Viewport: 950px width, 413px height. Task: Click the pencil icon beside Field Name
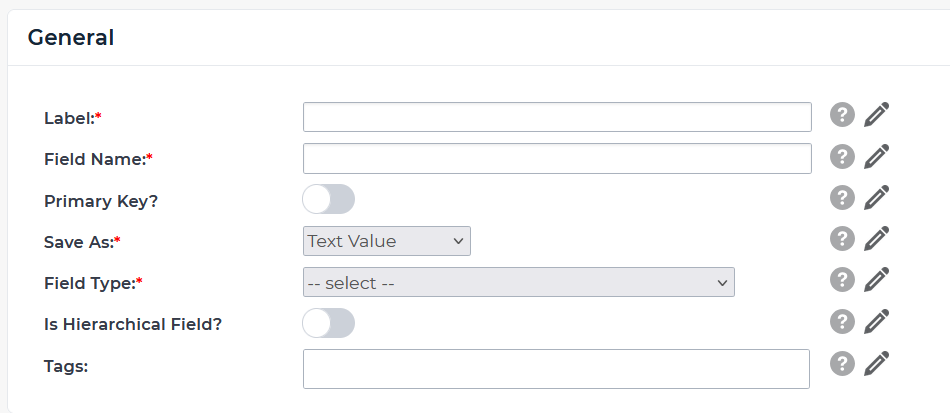click(x=877, y=157)
